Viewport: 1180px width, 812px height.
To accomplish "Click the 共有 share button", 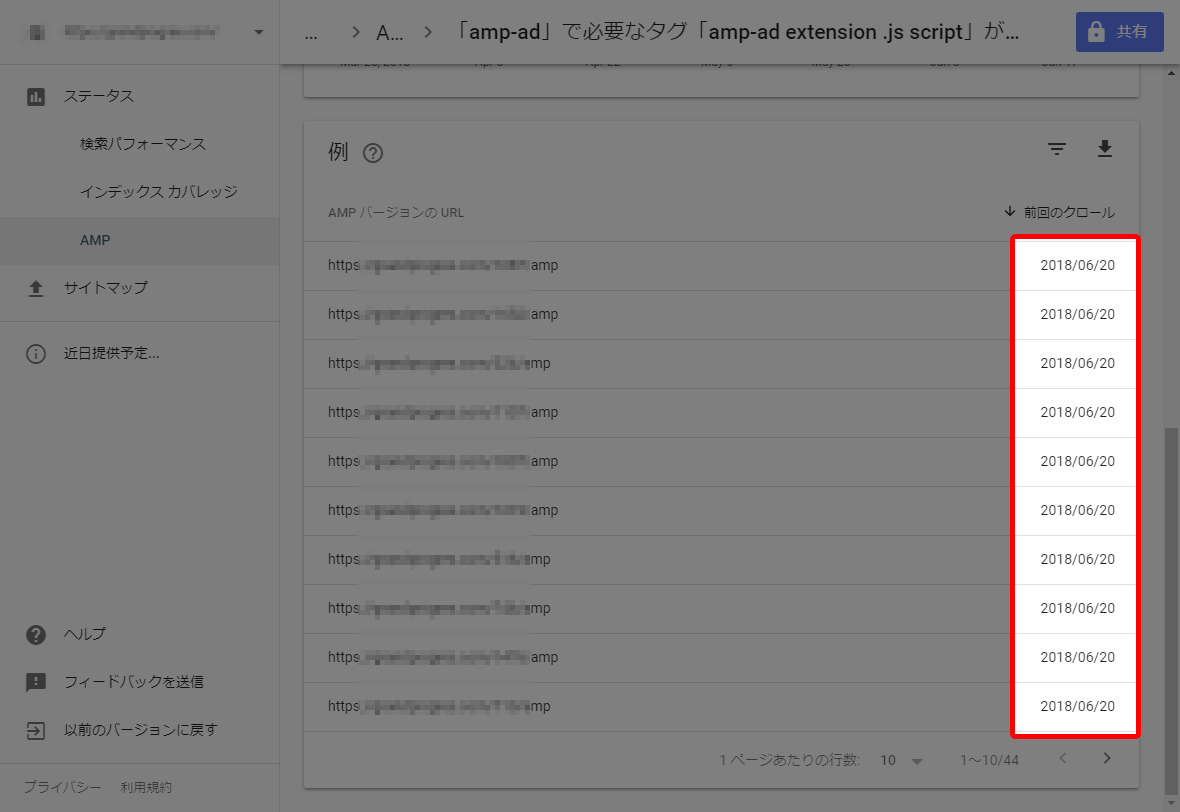I will point(1119,32).
